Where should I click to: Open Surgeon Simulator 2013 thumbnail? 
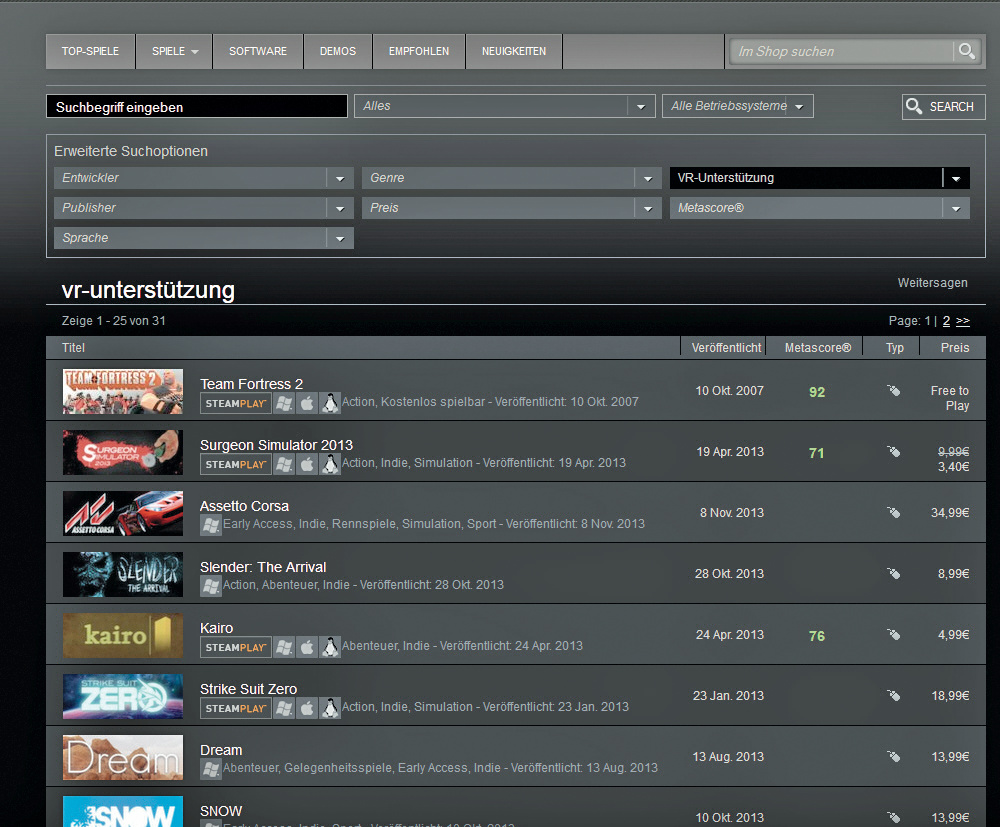123,453
